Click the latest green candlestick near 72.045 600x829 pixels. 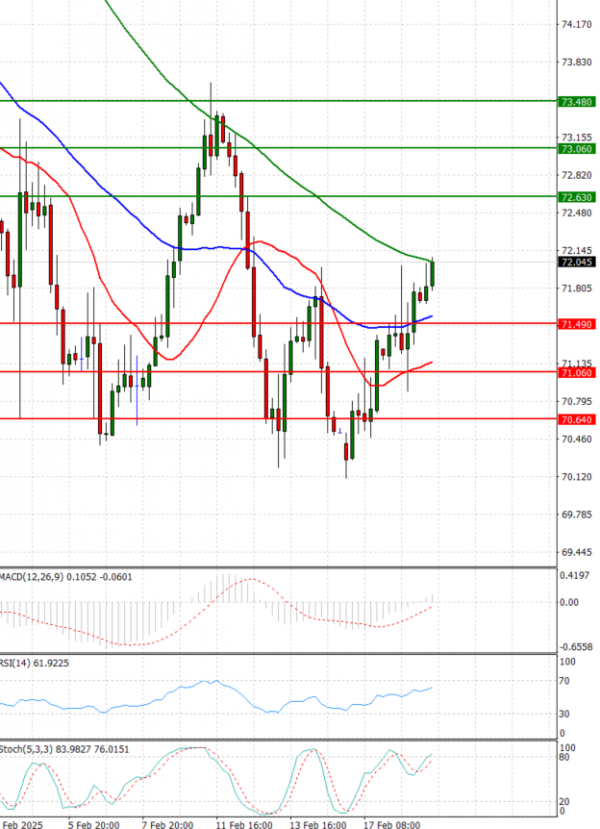(432, 274)
